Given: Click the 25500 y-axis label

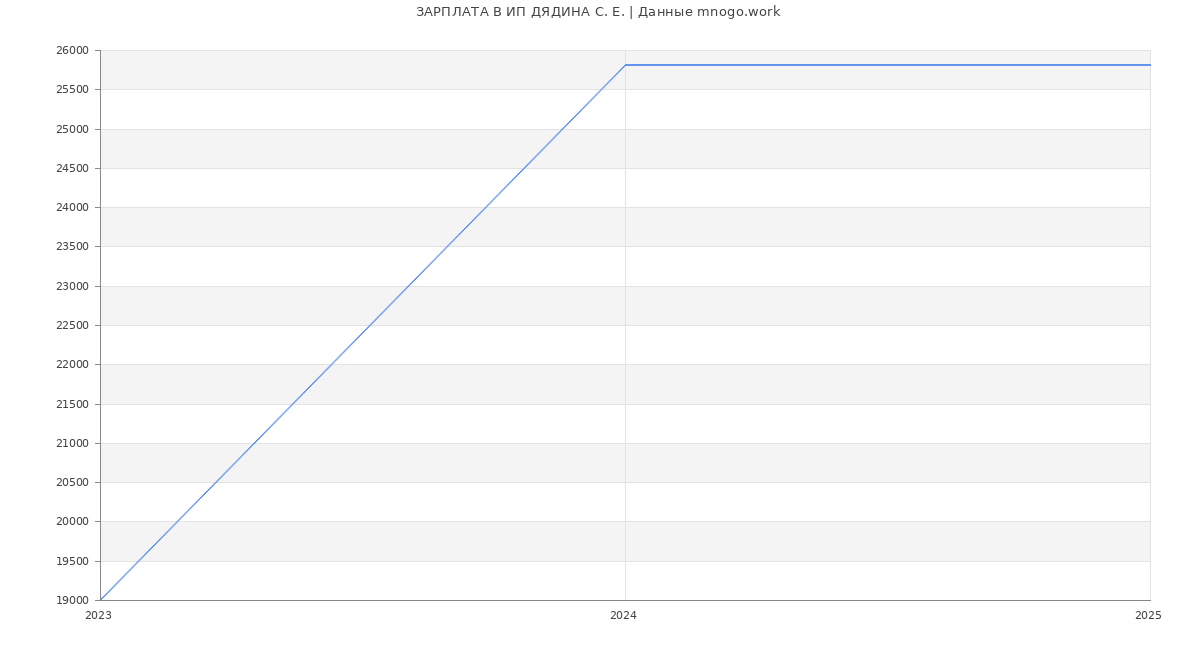Looking at the screenshot, I should [x=72, y=90].
